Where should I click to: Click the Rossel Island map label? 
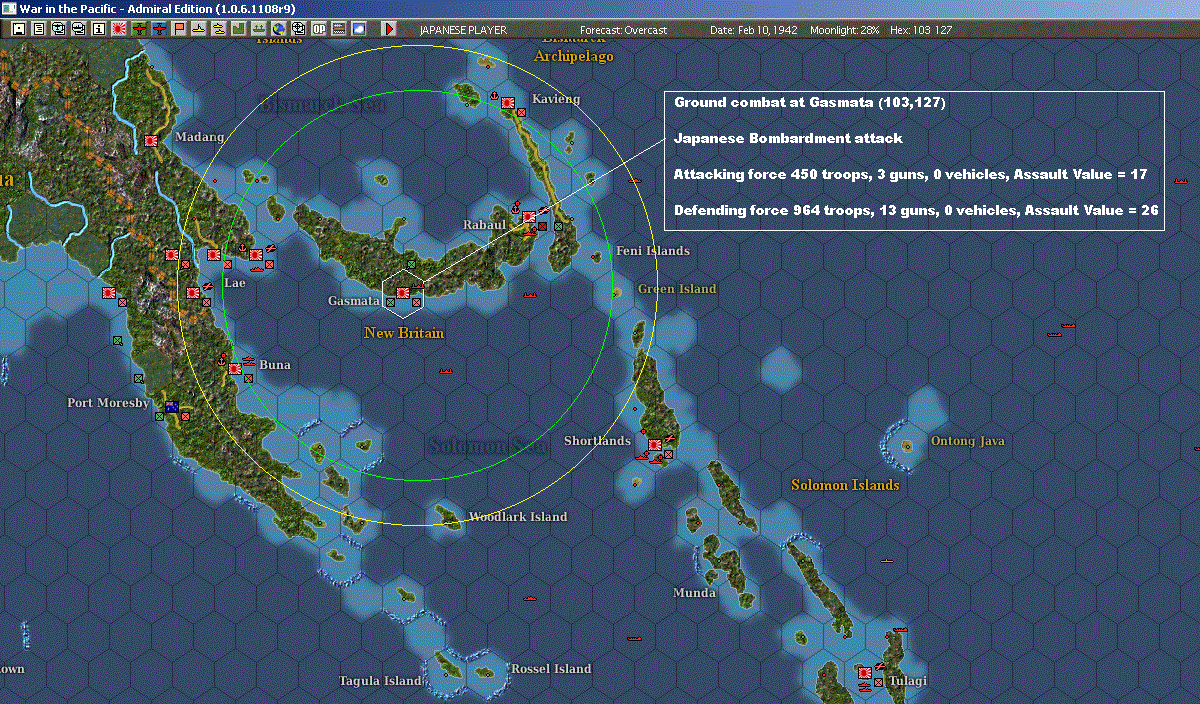551,669
